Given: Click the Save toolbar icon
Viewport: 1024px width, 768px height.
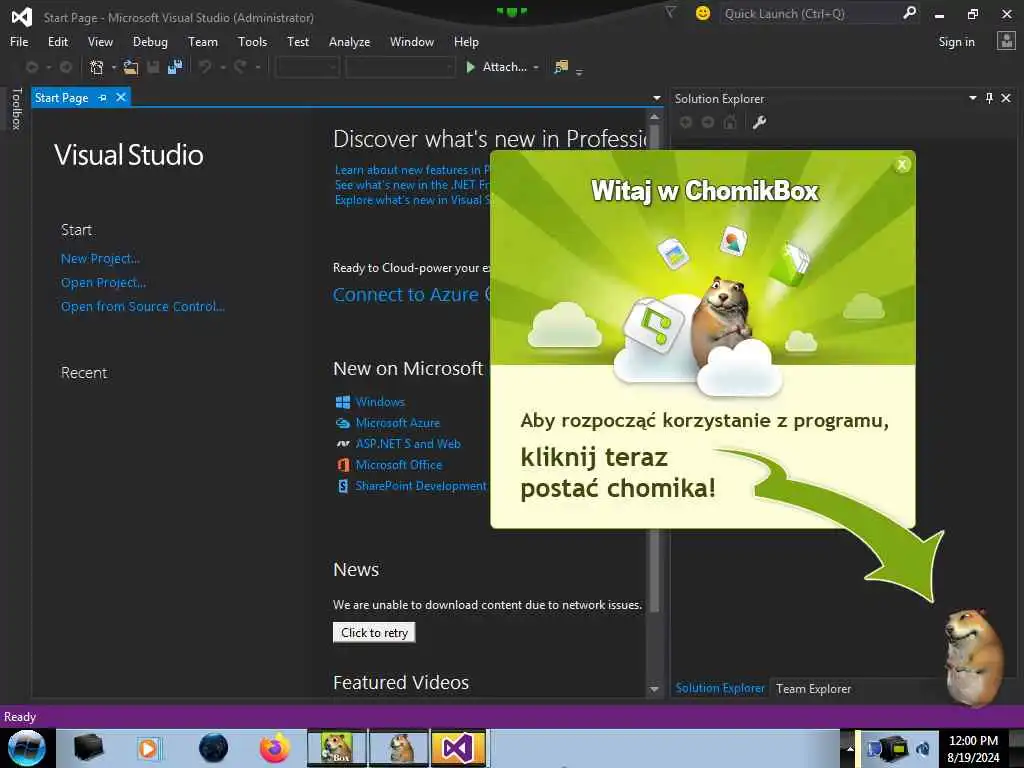Looking at the screenshot, I should (153, 67).
